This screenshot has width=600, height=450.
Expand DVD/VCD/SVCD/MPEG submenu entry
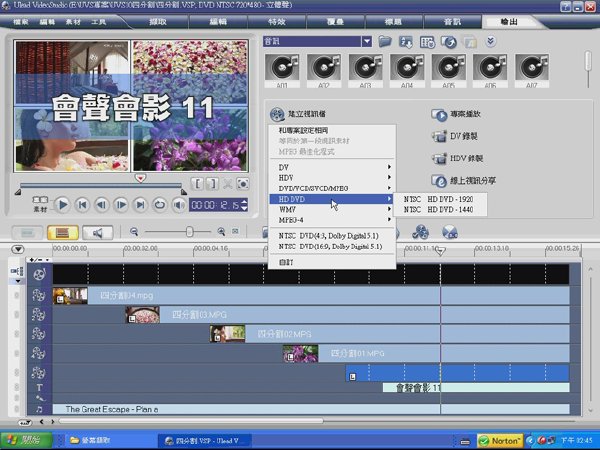pyautogui.click(x=332, y=188)
